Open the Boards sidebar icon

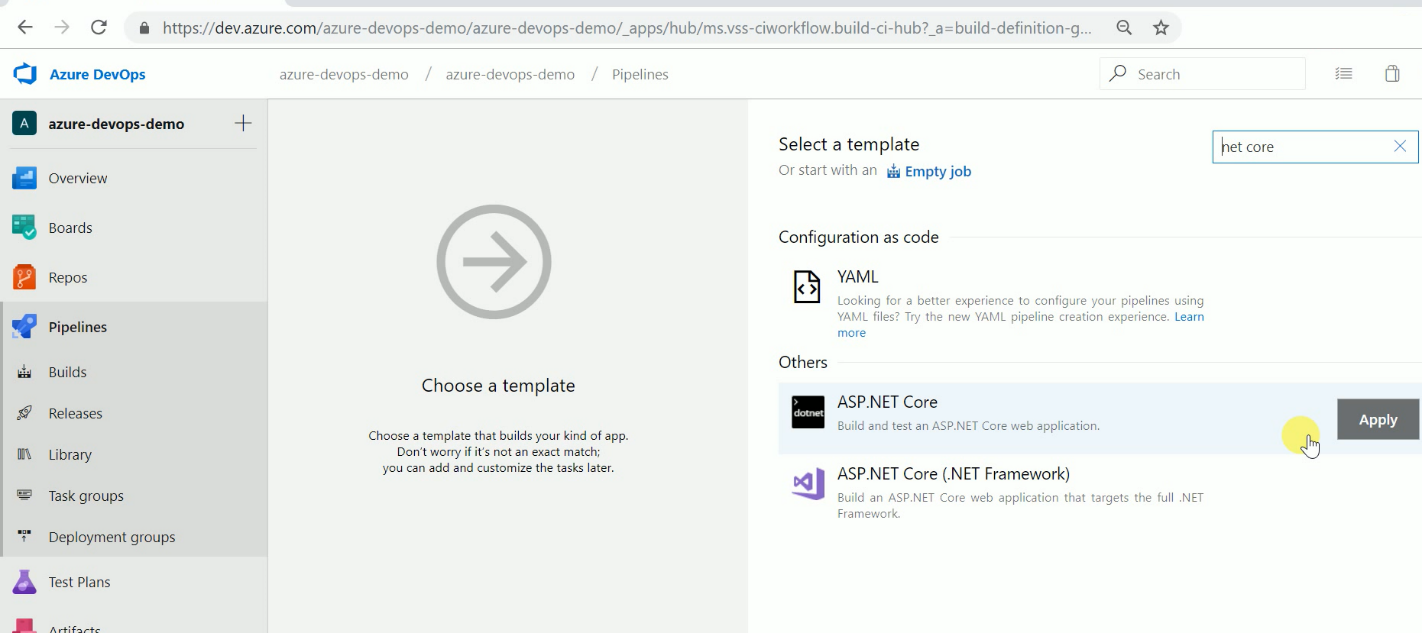pyautogui.click(x=25, y=228)
